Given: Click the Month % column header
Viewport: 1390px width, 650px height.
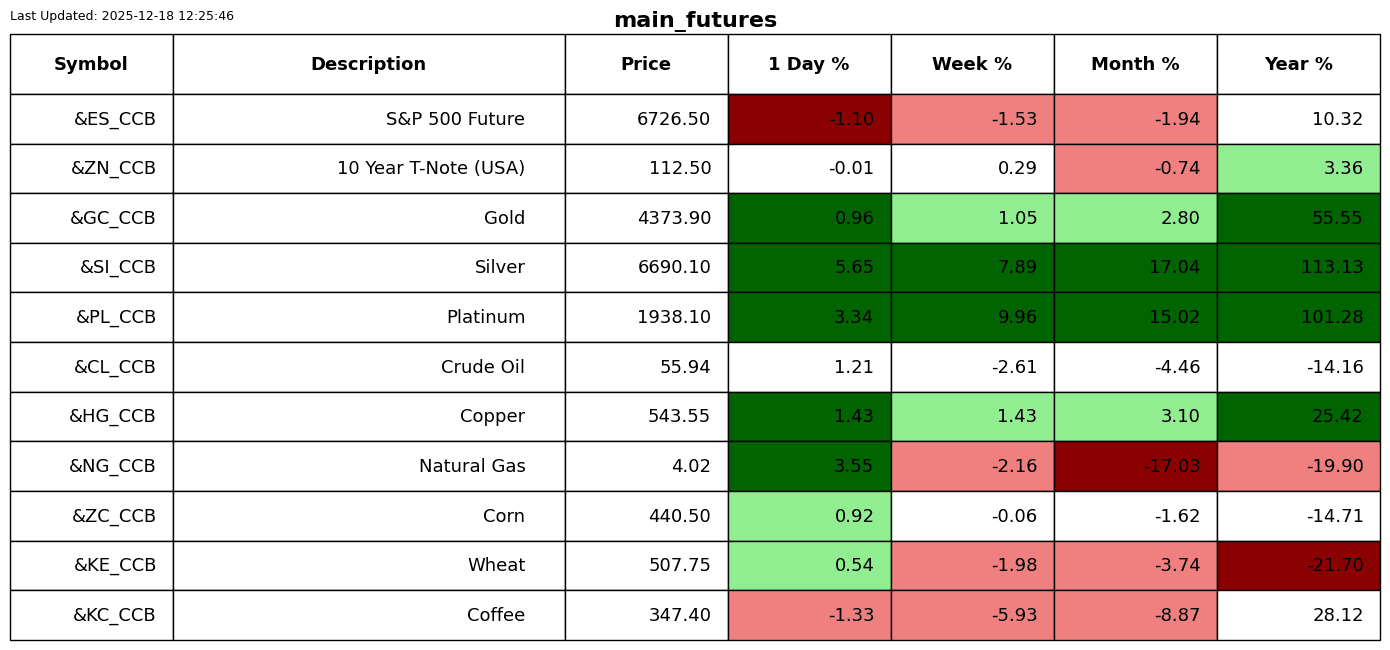Looking at the screenshot, I should pos(1135,64).
